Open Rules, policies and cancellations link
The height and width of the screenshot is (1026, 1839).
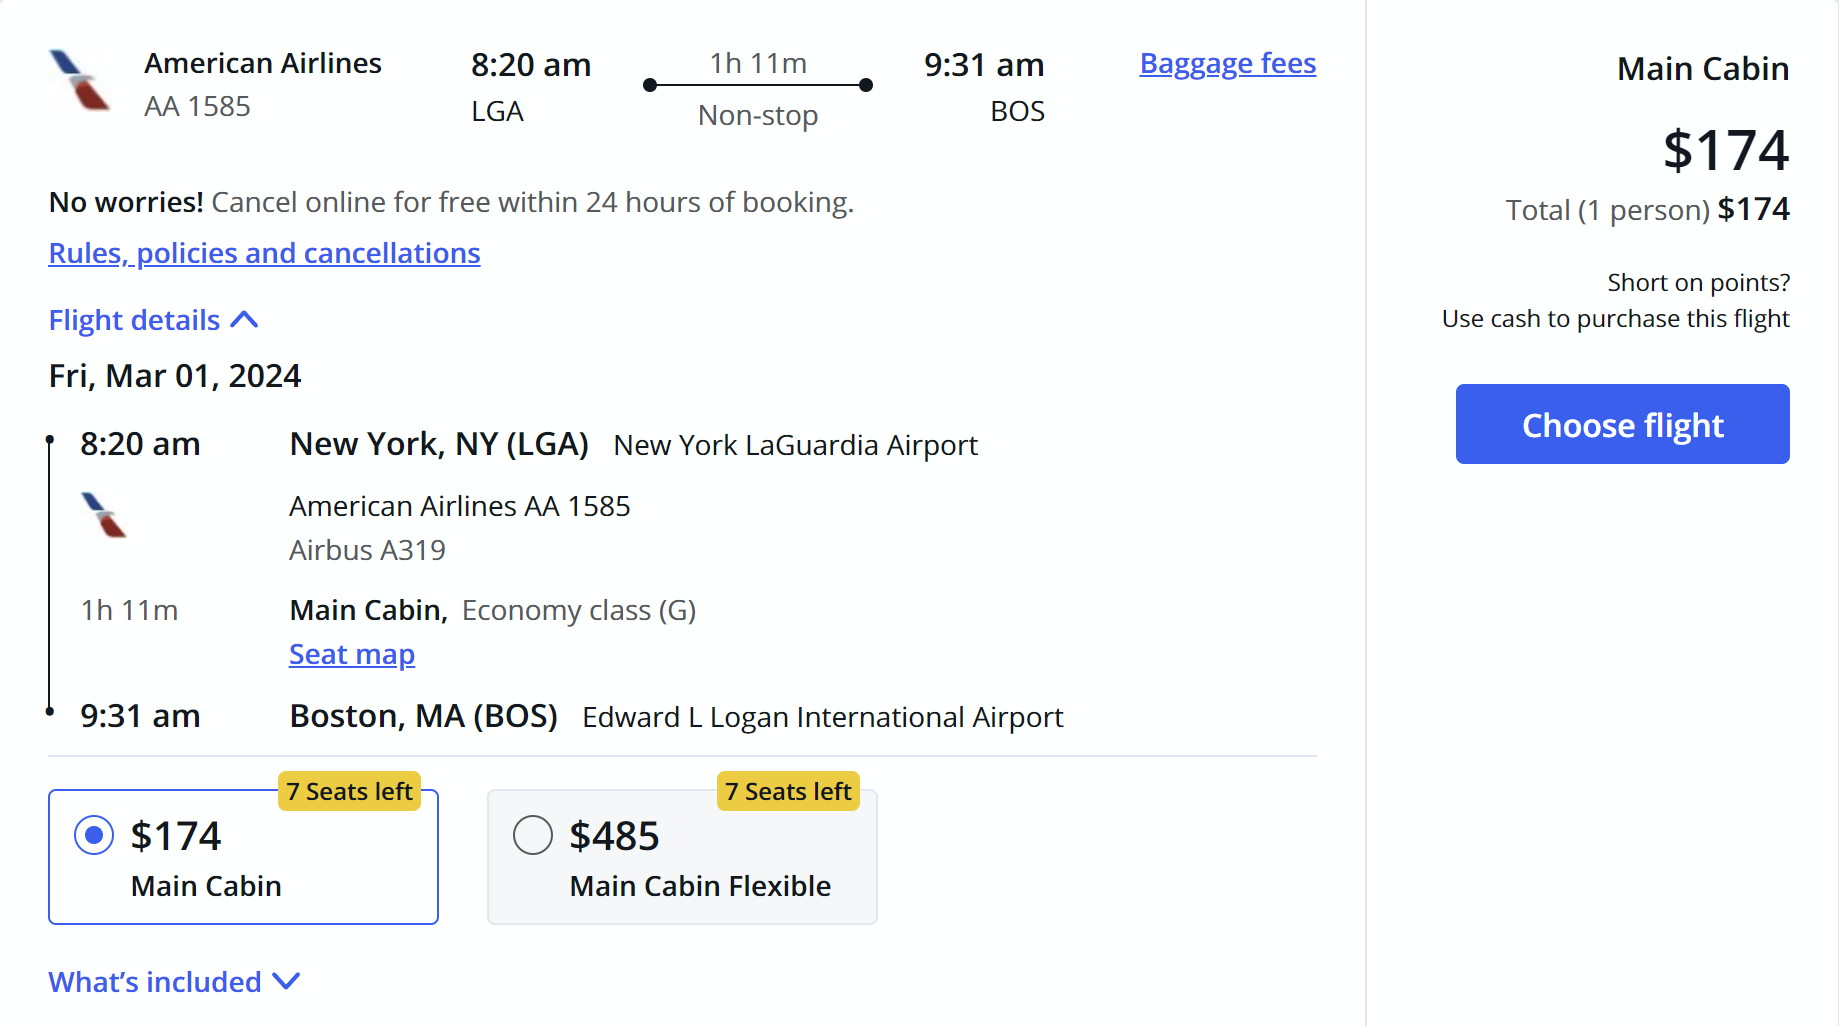pos(264,253)
